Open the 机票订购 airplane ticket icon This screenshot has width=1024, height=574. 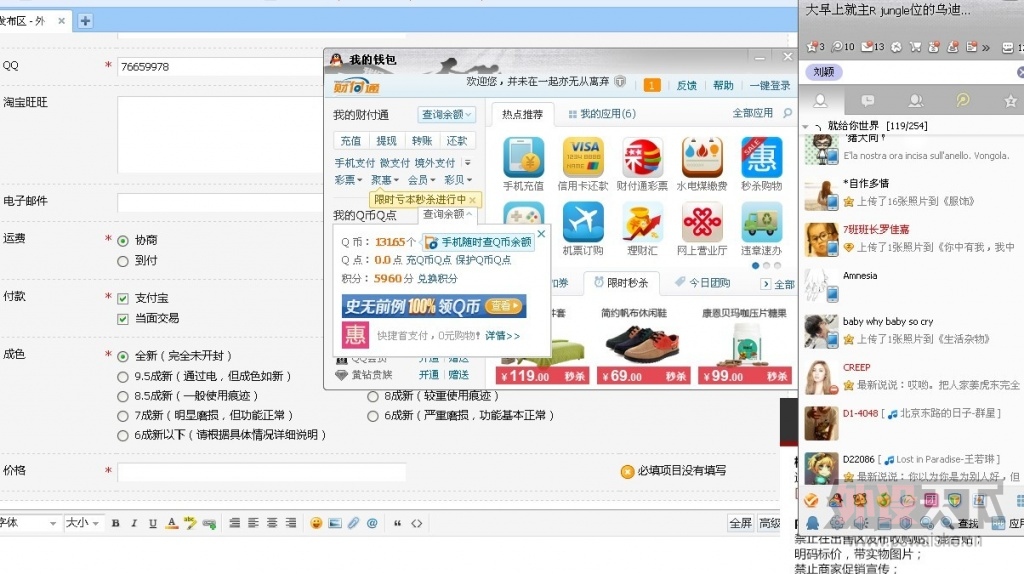[x=583, y=222]
